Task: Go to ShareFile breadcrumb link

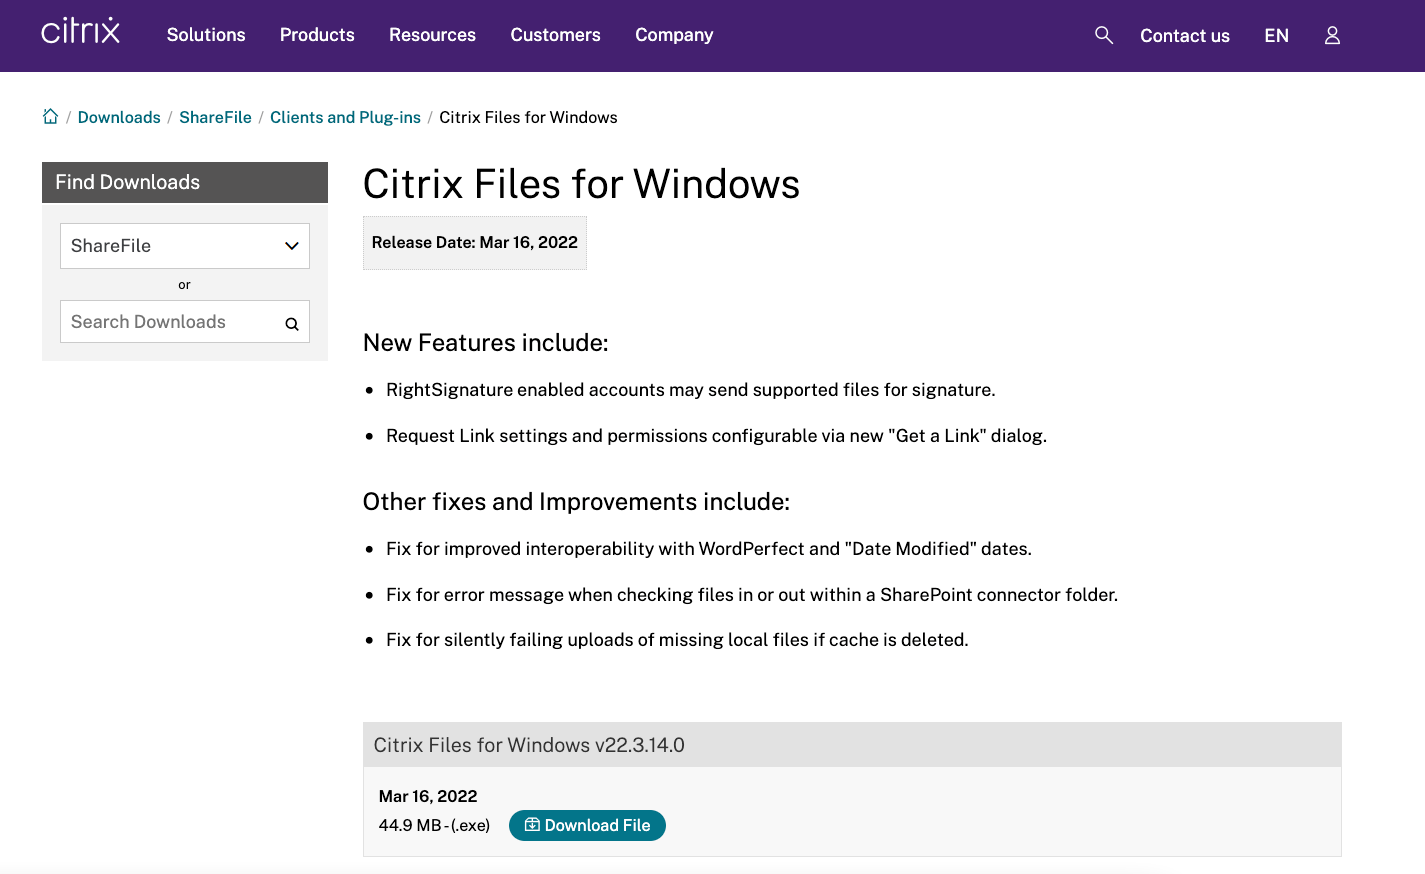Action: [215, 117]
